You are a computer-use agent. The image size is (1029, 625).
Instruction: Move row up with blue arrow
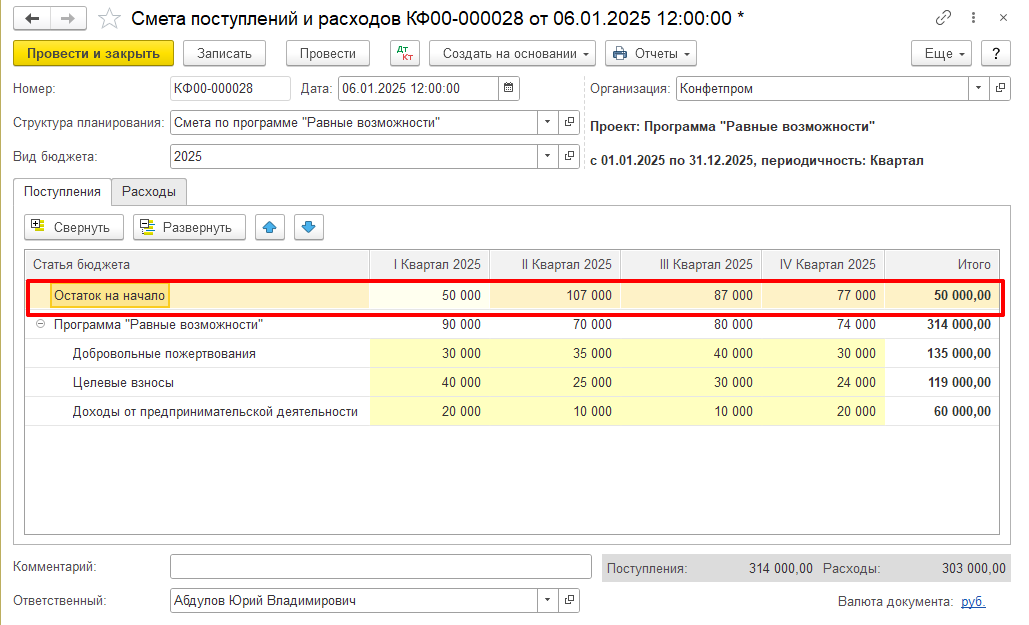(269, 227)
